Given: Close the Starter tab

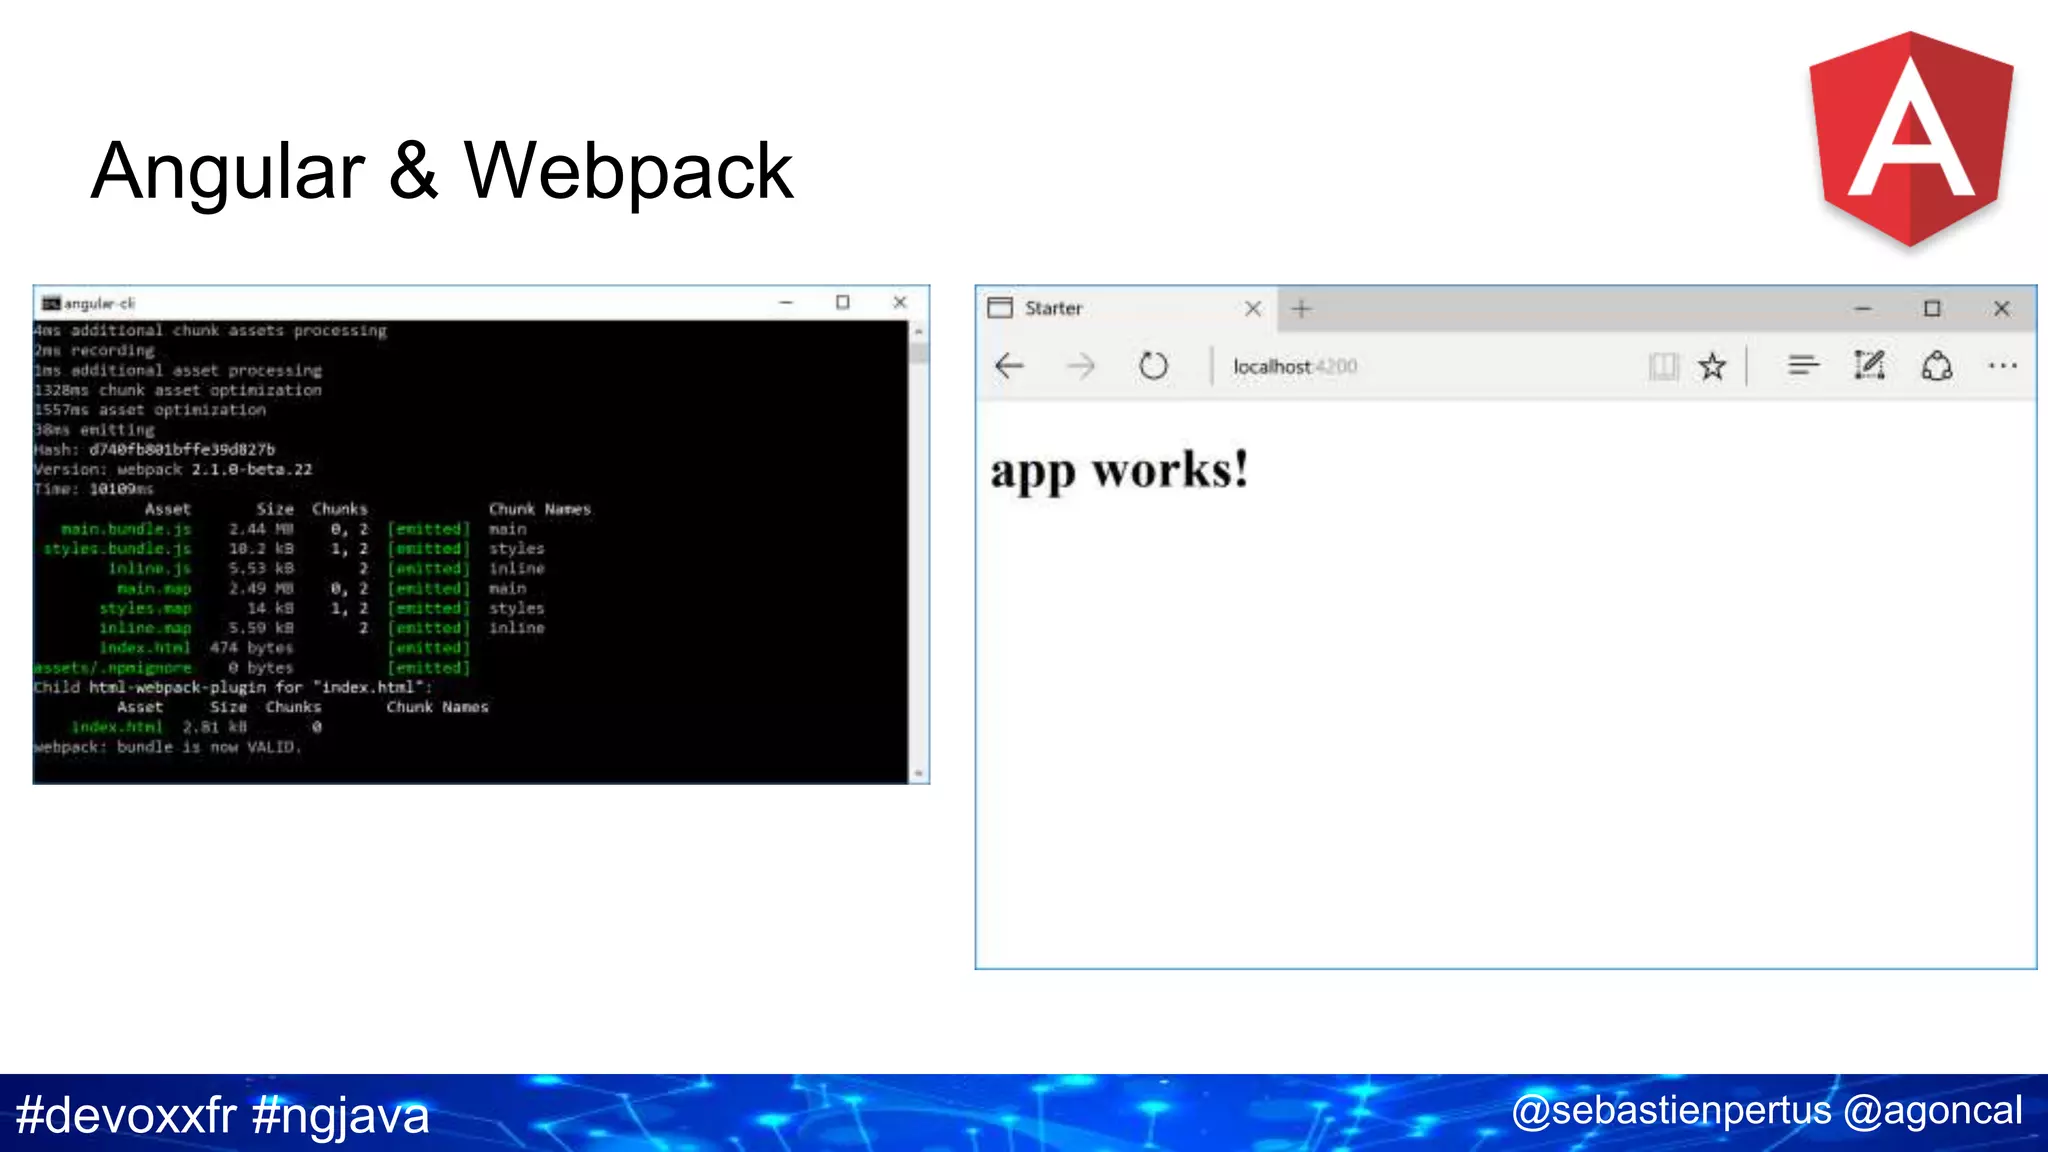Looking at the screenshot, I should 1253,309.
